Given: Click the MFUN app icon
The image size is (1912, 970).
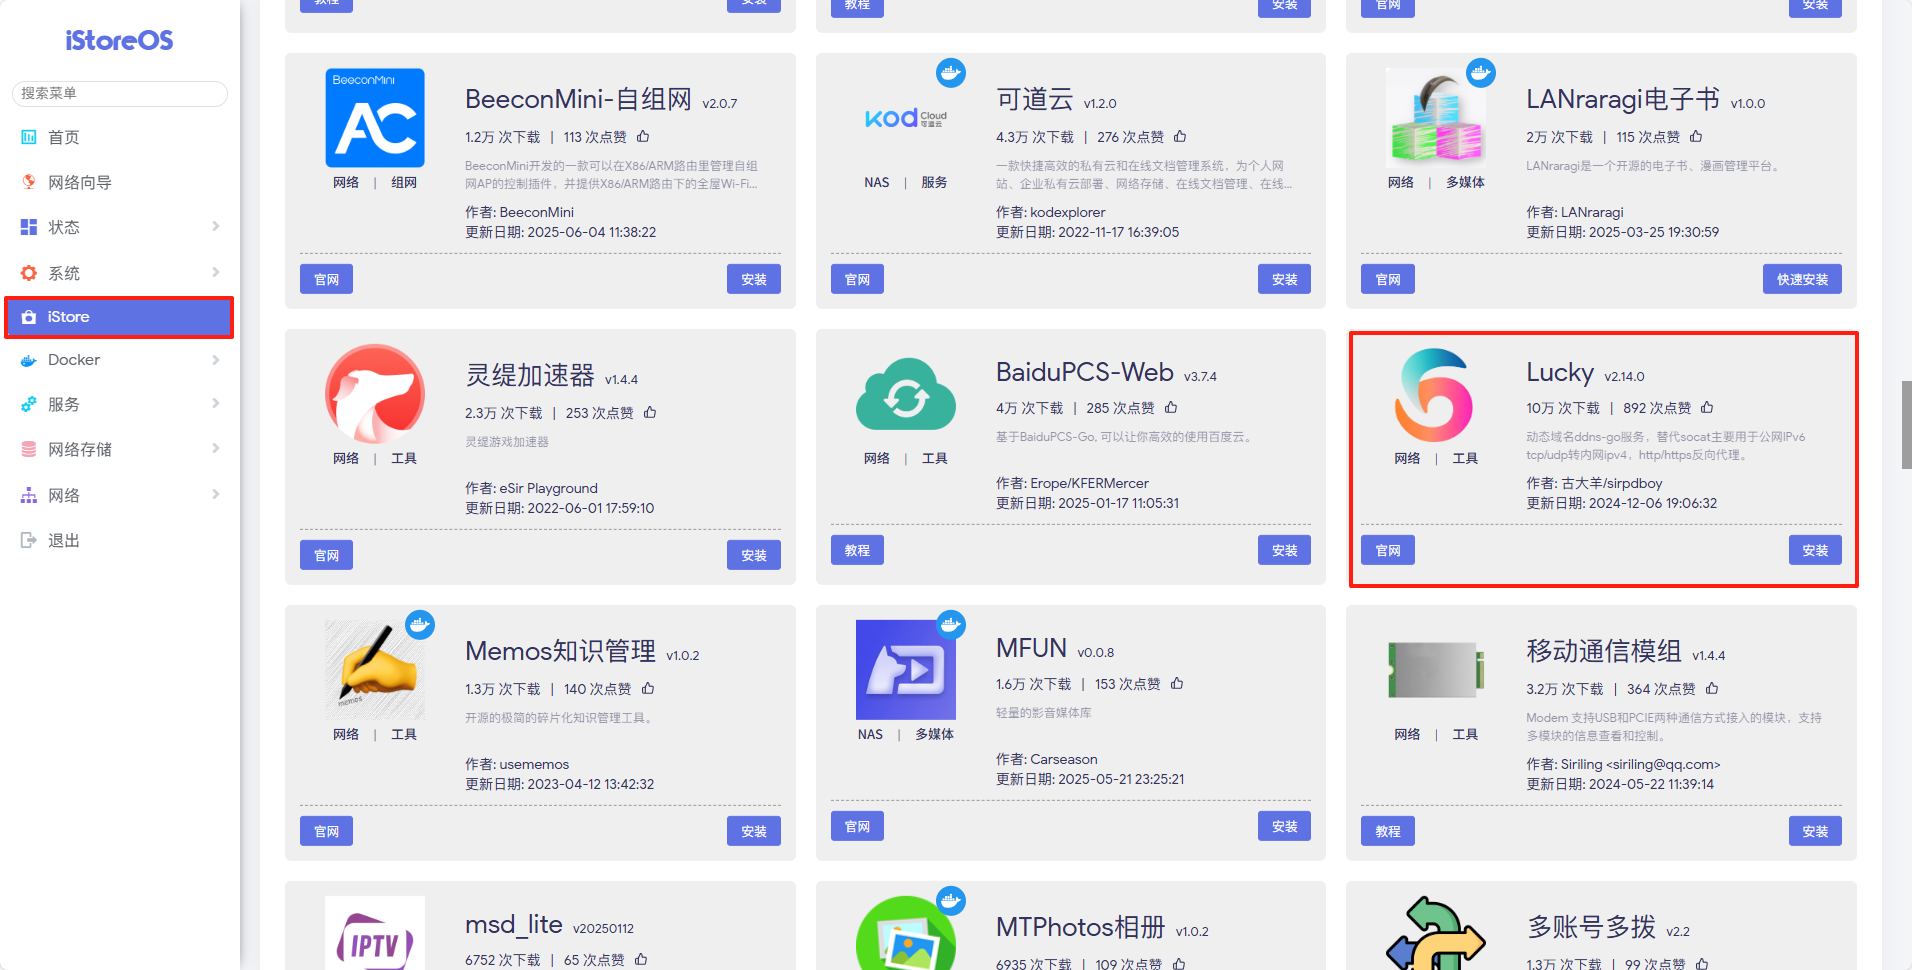Looking at the screenshot, I should coord(906,670).
